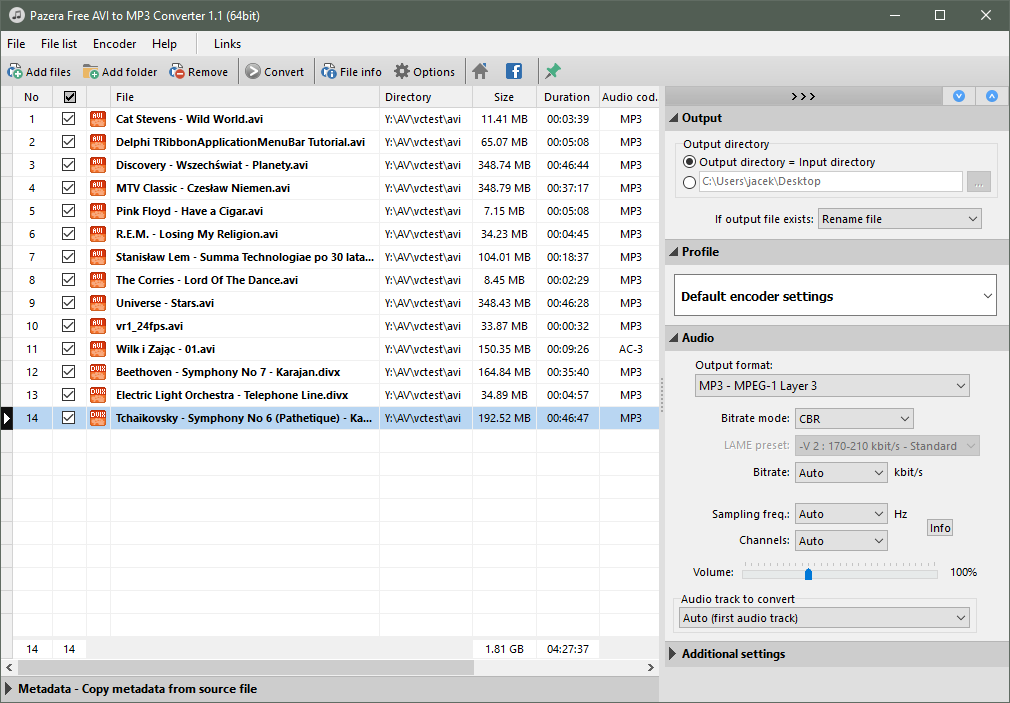
Task: Open the If output file exists dropdown
Action: pyautogui.click(x=900, y=219)
